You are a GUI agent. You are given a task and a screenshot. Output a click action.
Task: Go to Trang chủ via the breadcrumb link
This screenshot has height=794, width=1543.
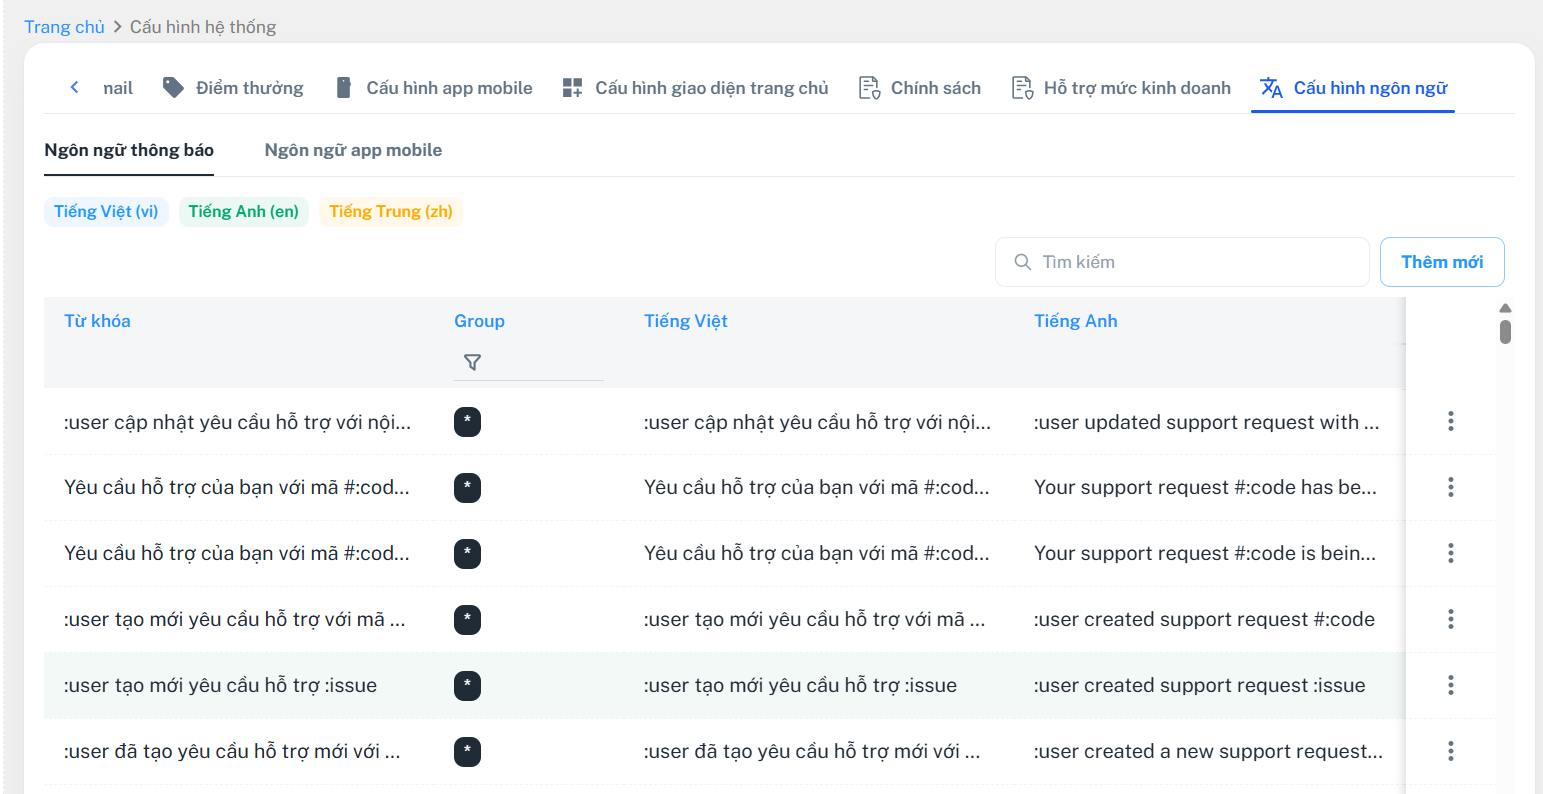pyautogui.click(x=64, y=27)
